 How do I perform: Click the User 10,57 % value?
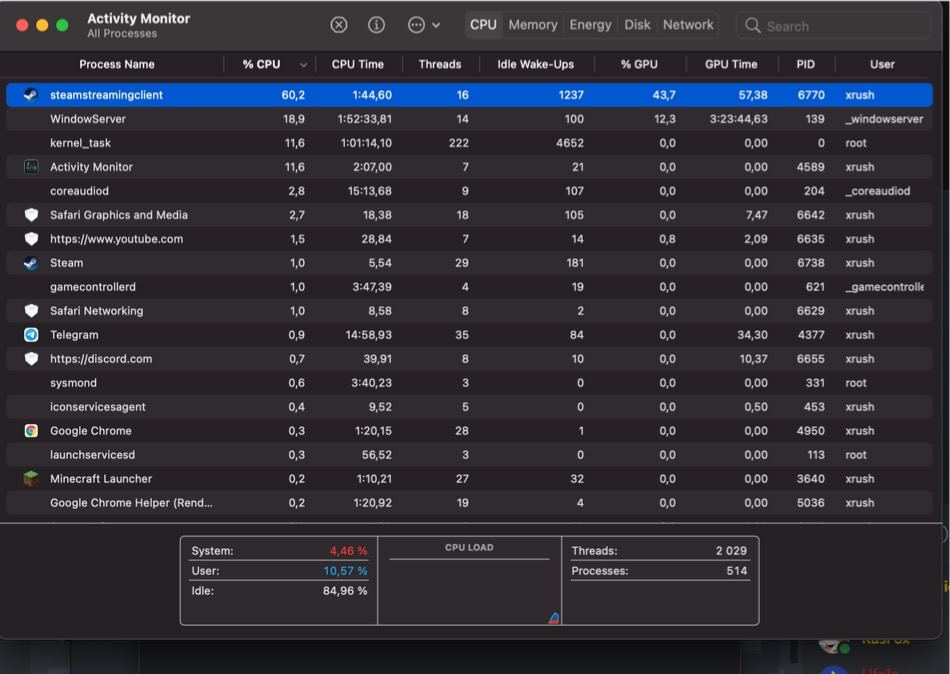[x=345, y=571]
